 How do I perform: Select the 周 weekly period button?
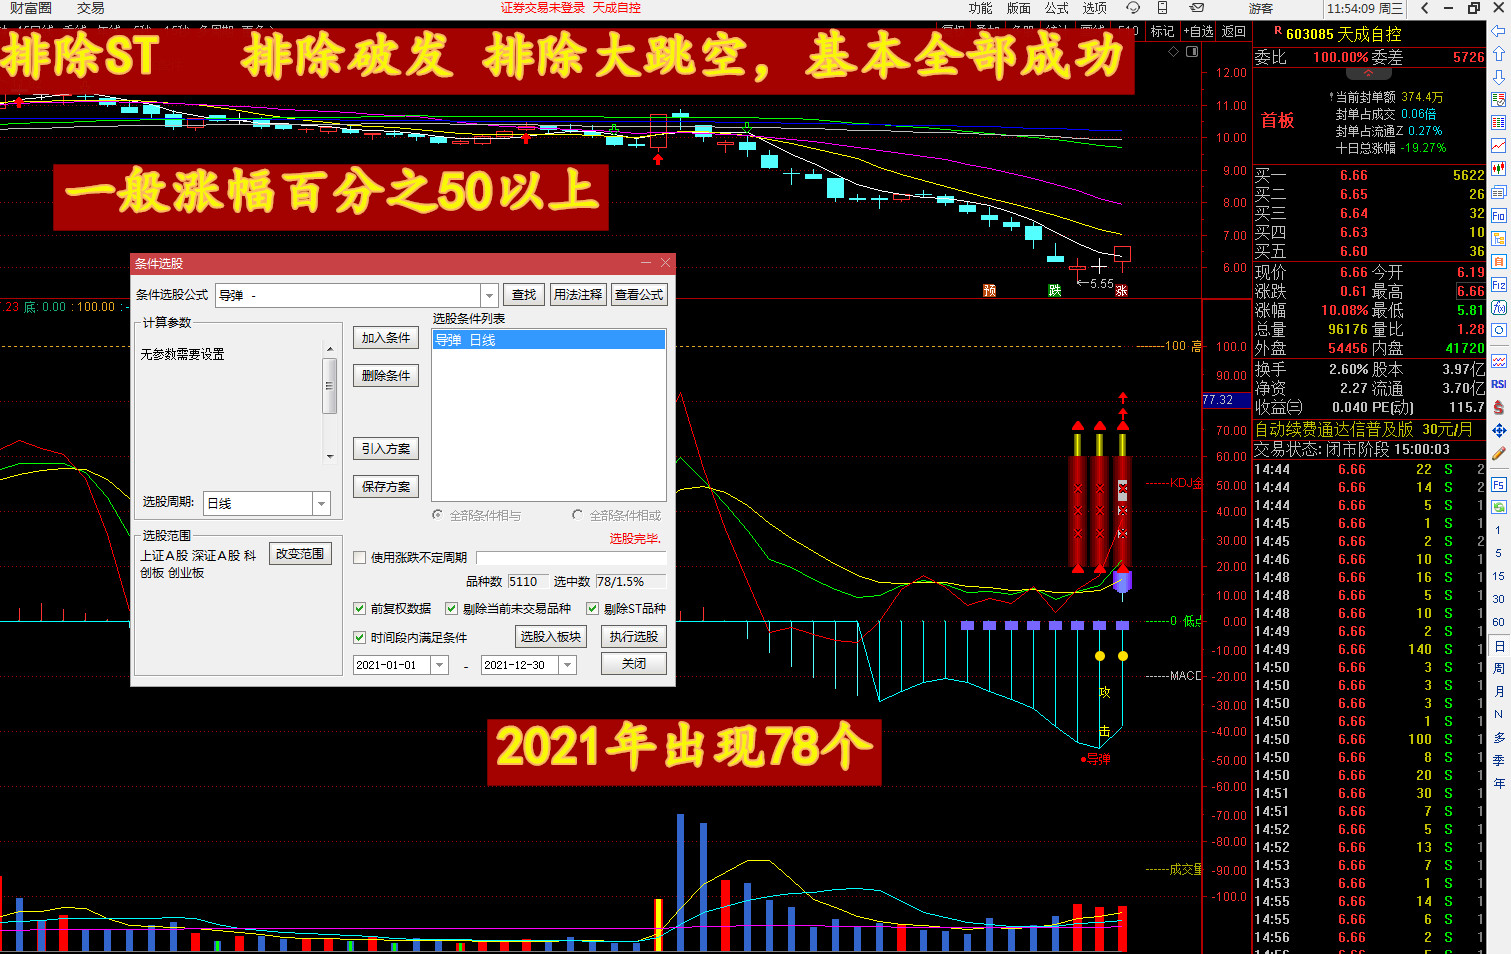pyautogui.click(x=1498, y=668)
